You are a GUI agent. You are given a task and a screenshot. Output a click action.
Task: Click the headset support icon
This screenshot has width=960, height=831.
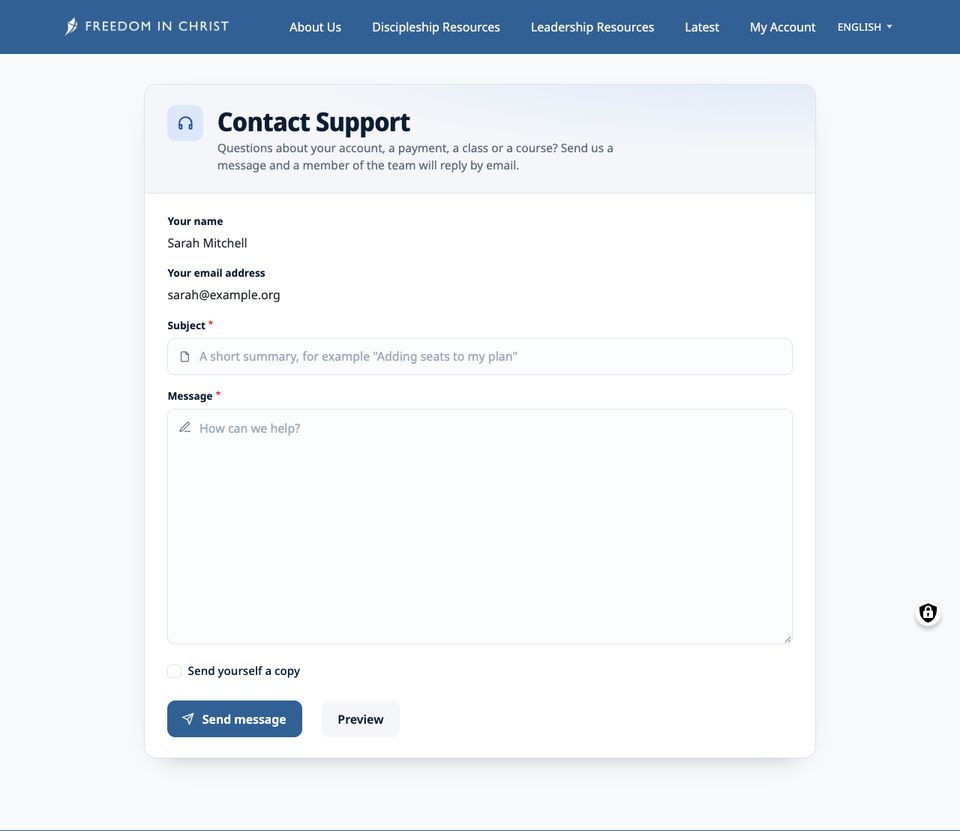tap(186, 124)
